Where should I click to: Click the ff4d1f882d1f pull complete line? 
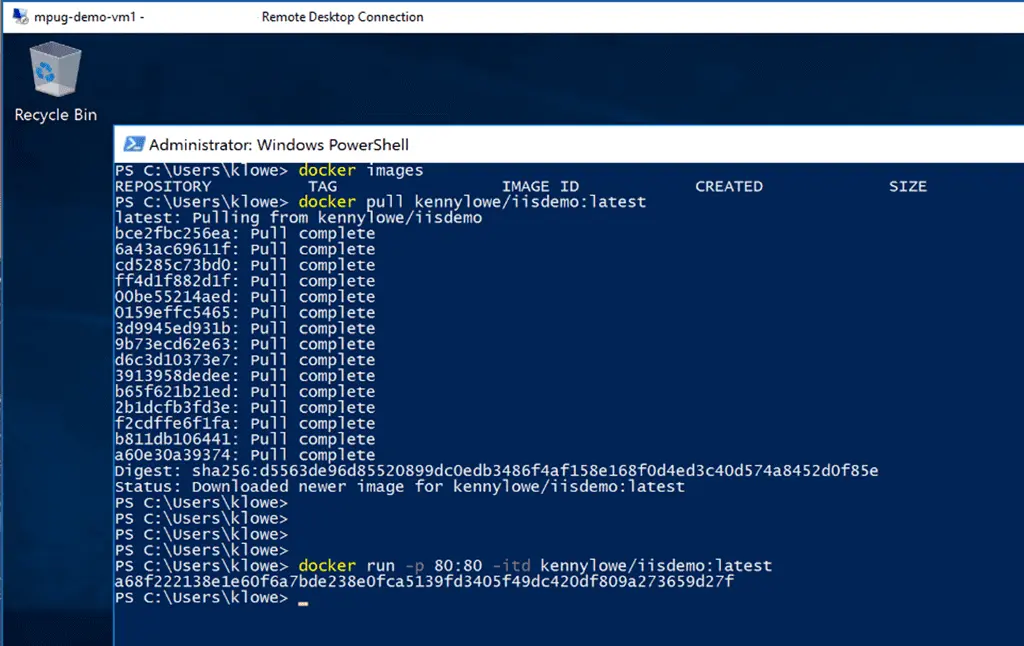pos(245,281)
